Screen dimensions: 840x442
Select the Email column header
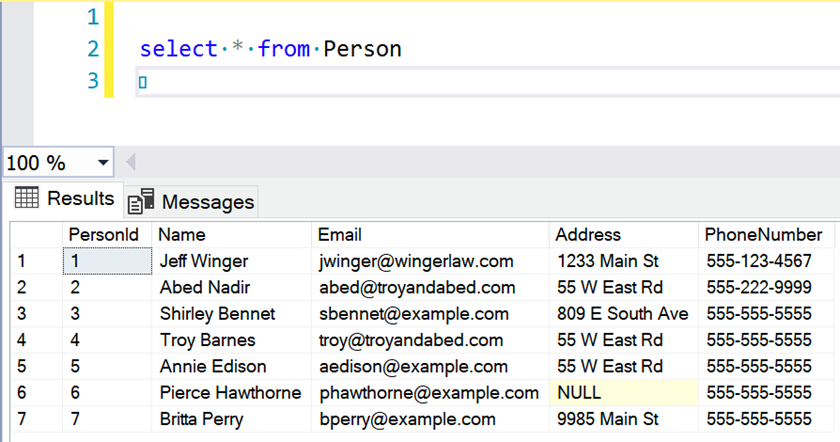click(x=430, y=235)
